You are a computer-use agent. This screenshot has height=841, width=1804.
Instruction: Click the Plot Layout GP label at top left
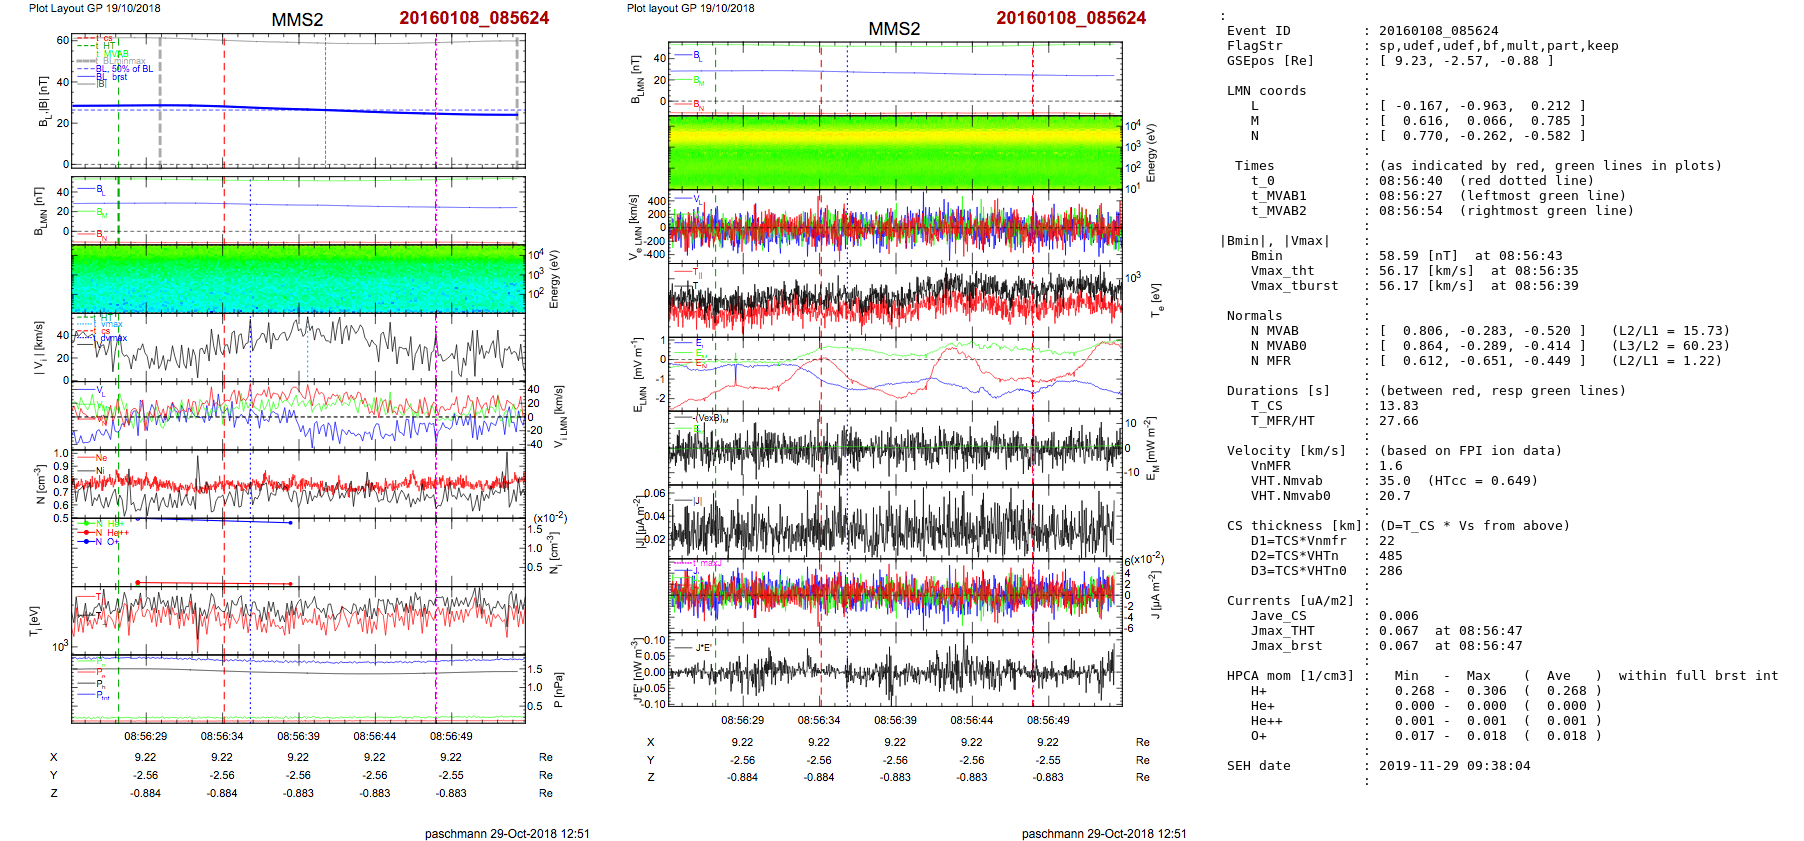click(x=94, y=8)
